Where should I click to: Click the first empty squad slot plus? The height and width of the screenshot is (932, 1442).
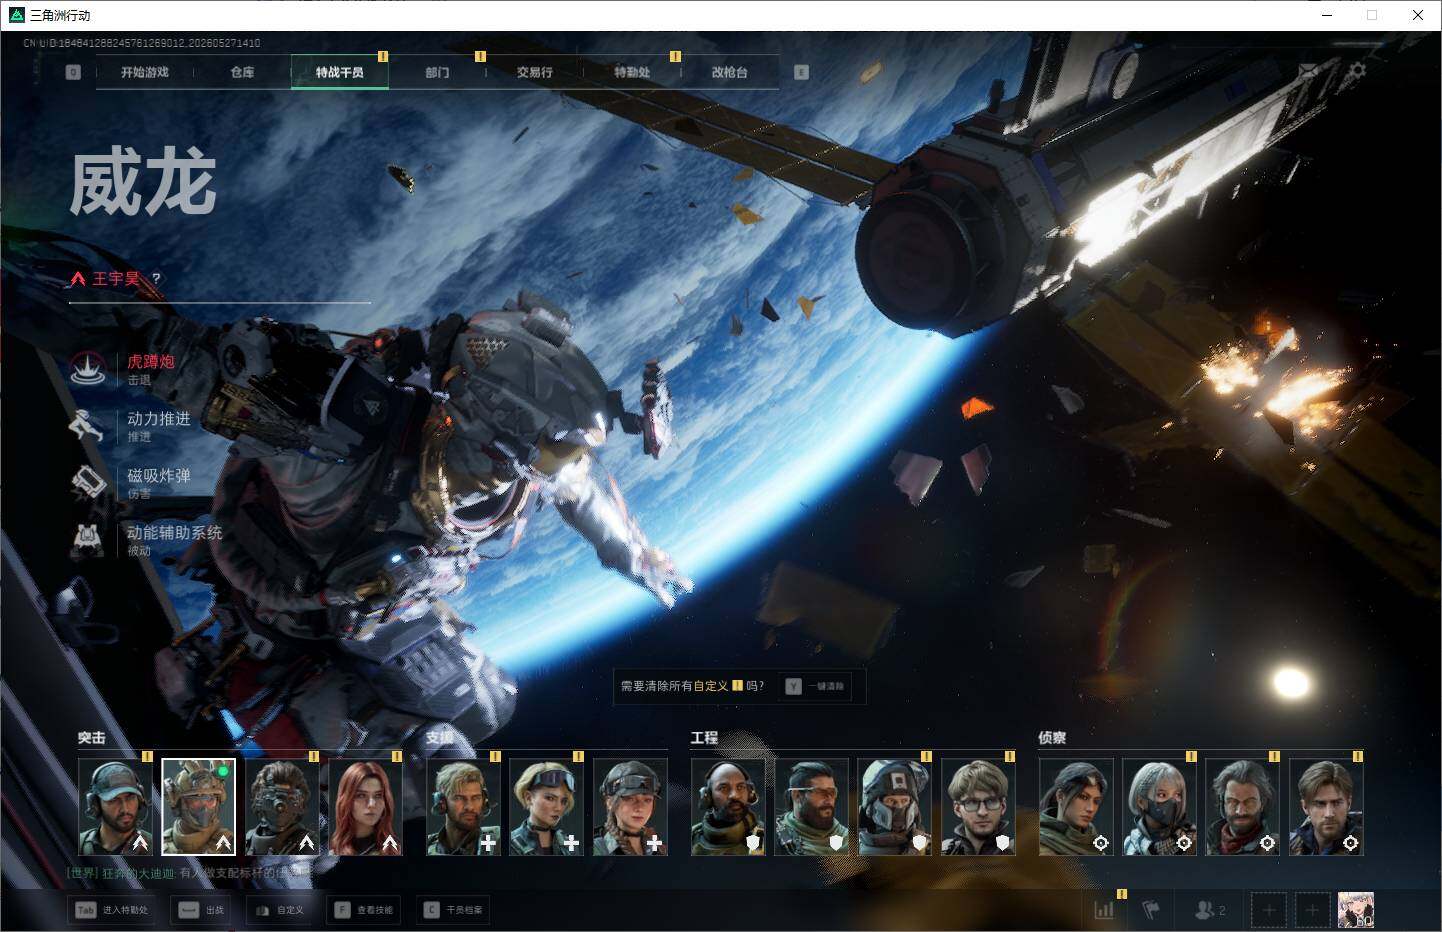pyautogui.click(x=1269, y=910)
